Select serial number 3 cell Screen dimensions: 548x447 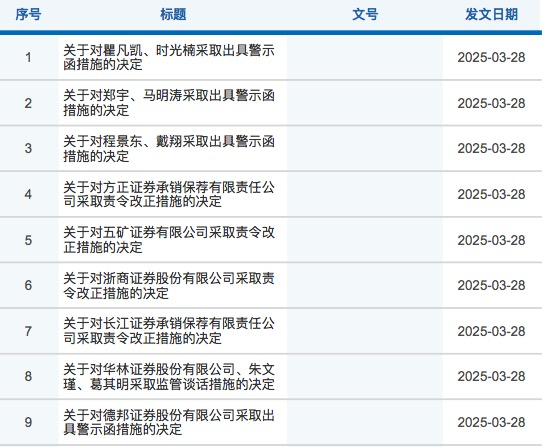(28, 149)
